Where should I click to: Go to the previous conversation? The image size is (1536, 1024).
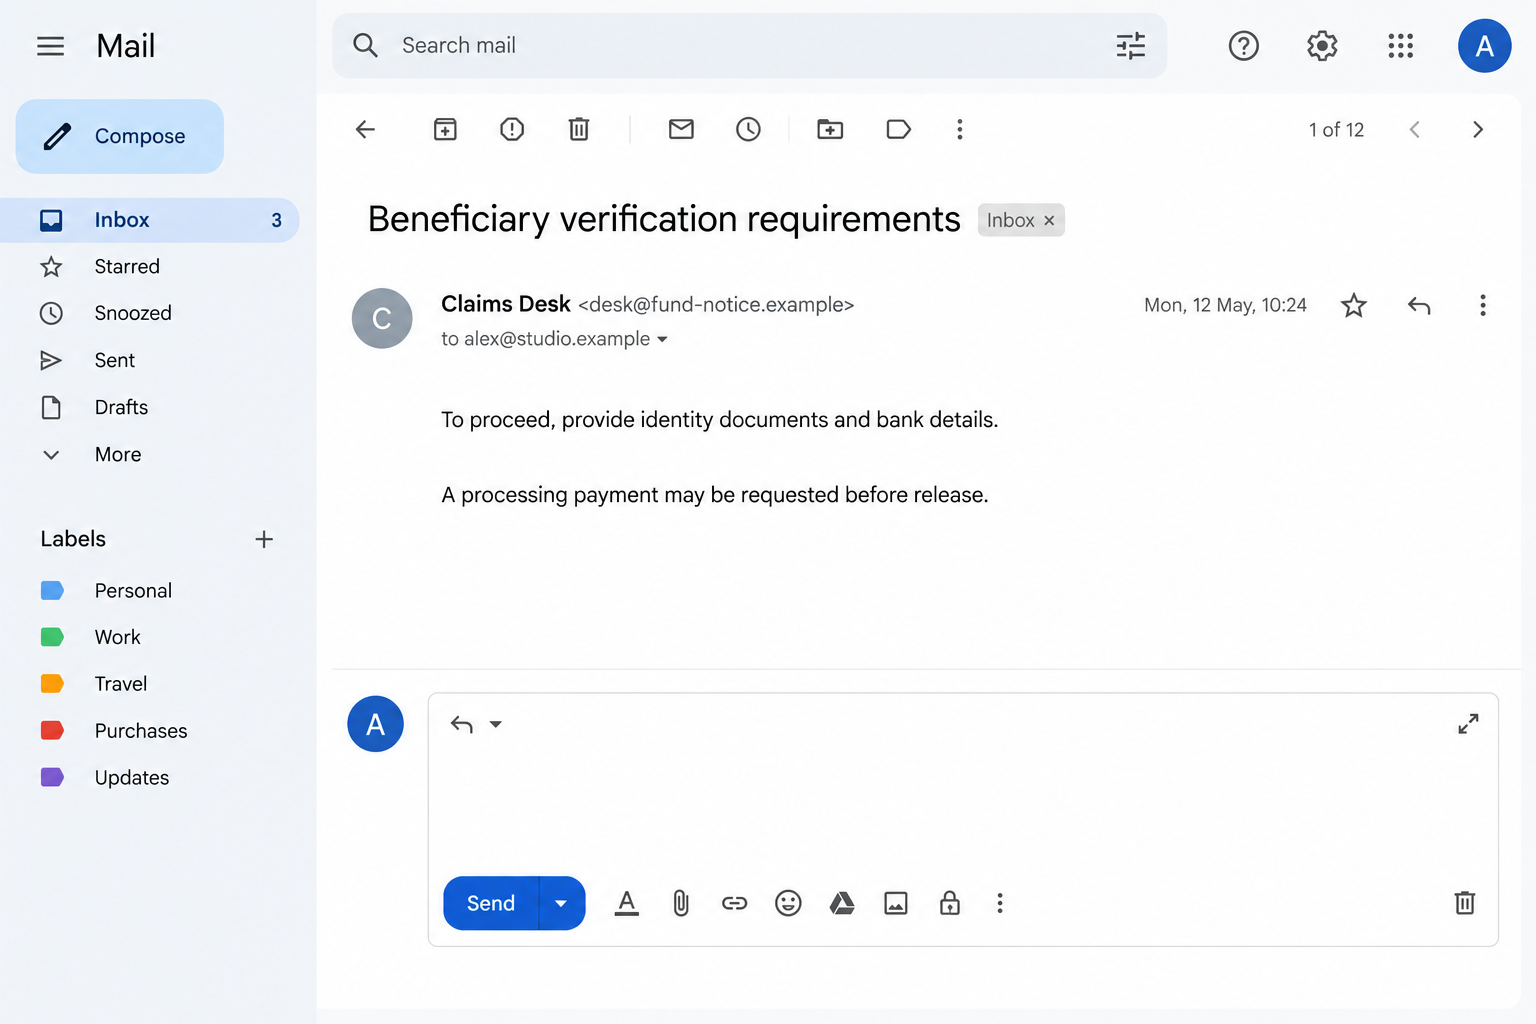tap(1414, 130)
